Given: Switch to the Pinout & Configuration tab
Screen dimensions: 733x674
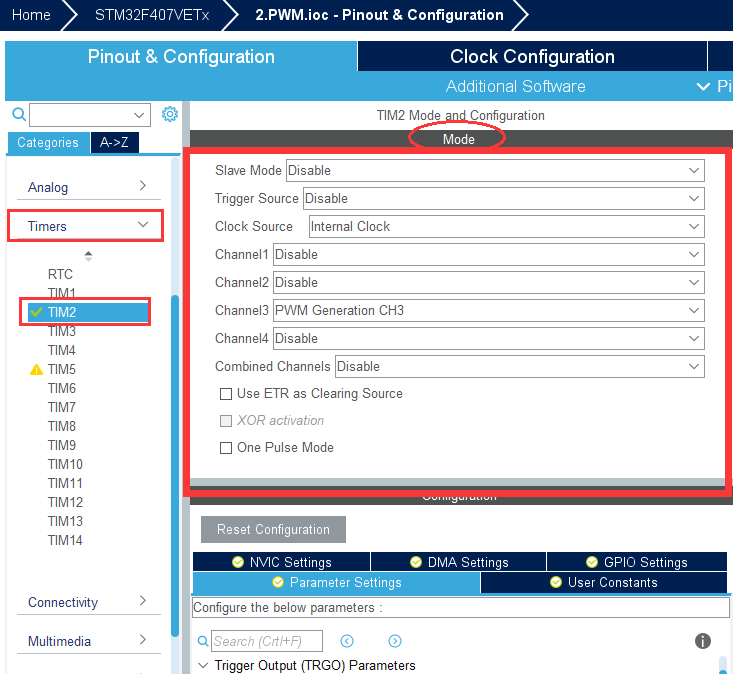Looking at the screenshot, I should tap(181, 57).
